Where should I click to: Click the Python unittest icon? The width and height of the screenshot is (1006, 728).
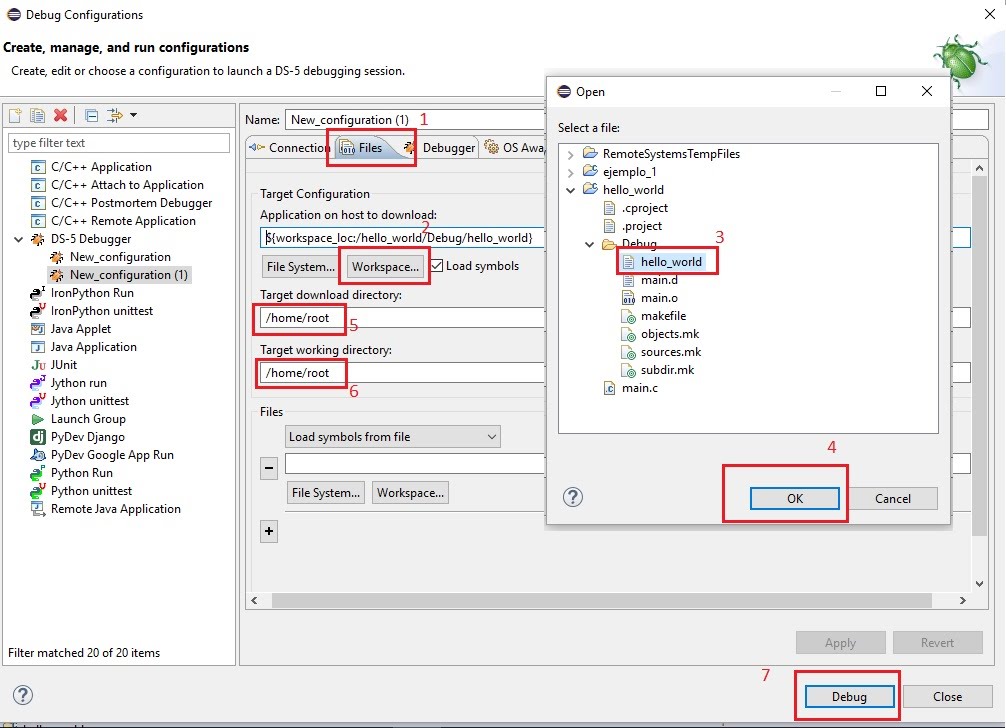38,491
